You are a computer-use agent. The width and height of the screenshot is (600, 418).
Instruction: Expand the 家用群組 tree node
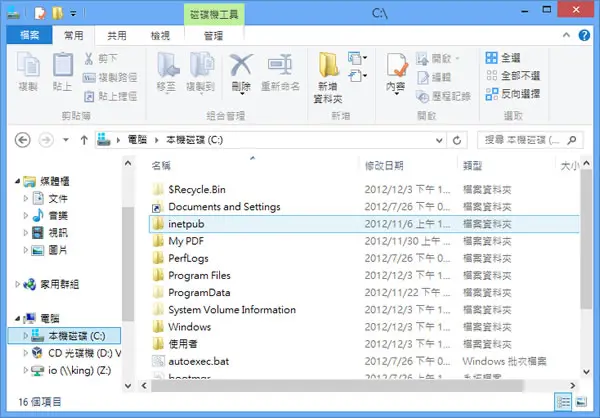pyautogui.click(x=17, y=284)
